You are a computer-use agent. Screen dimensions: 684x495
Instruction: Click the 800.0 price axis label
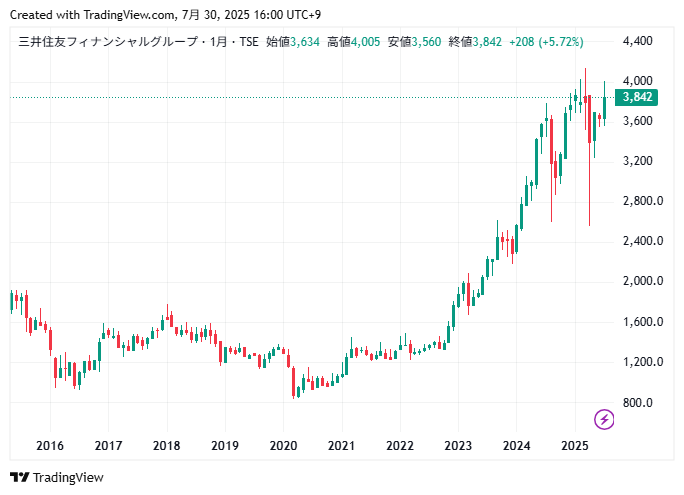[x=638, y=403]
